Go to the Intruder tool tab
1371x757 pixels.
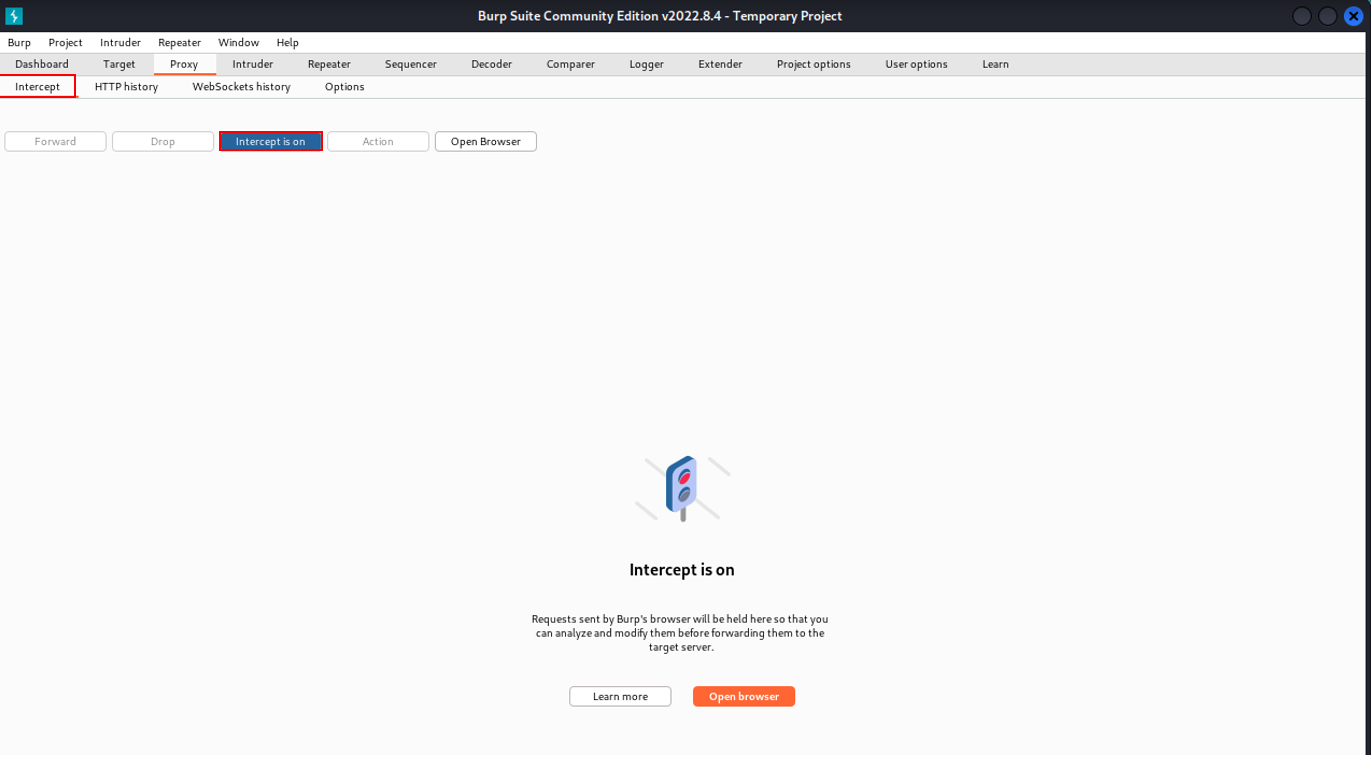(x=253, y=64)
